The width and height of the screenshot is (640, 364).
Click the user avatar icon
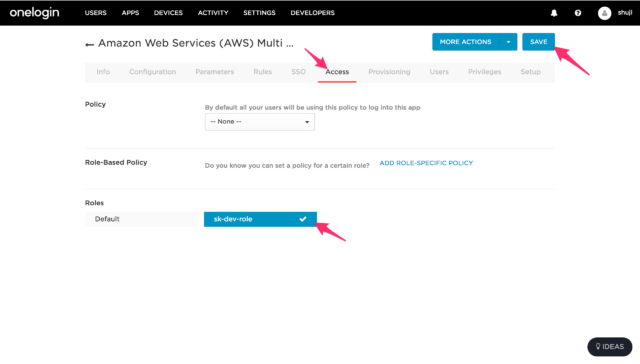pyautogui.click(x=604, y=13)
